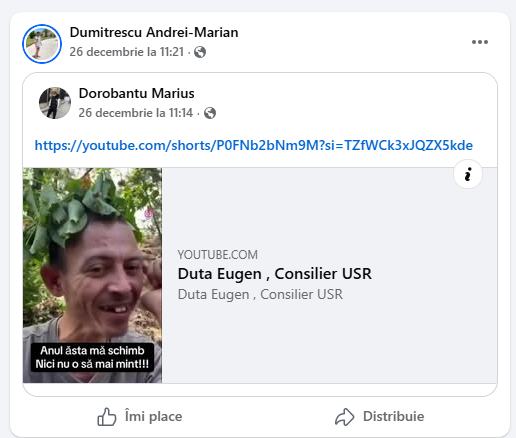
Task: Click the YOUTUBE.COM source label
Action: (x=218, y=255)
